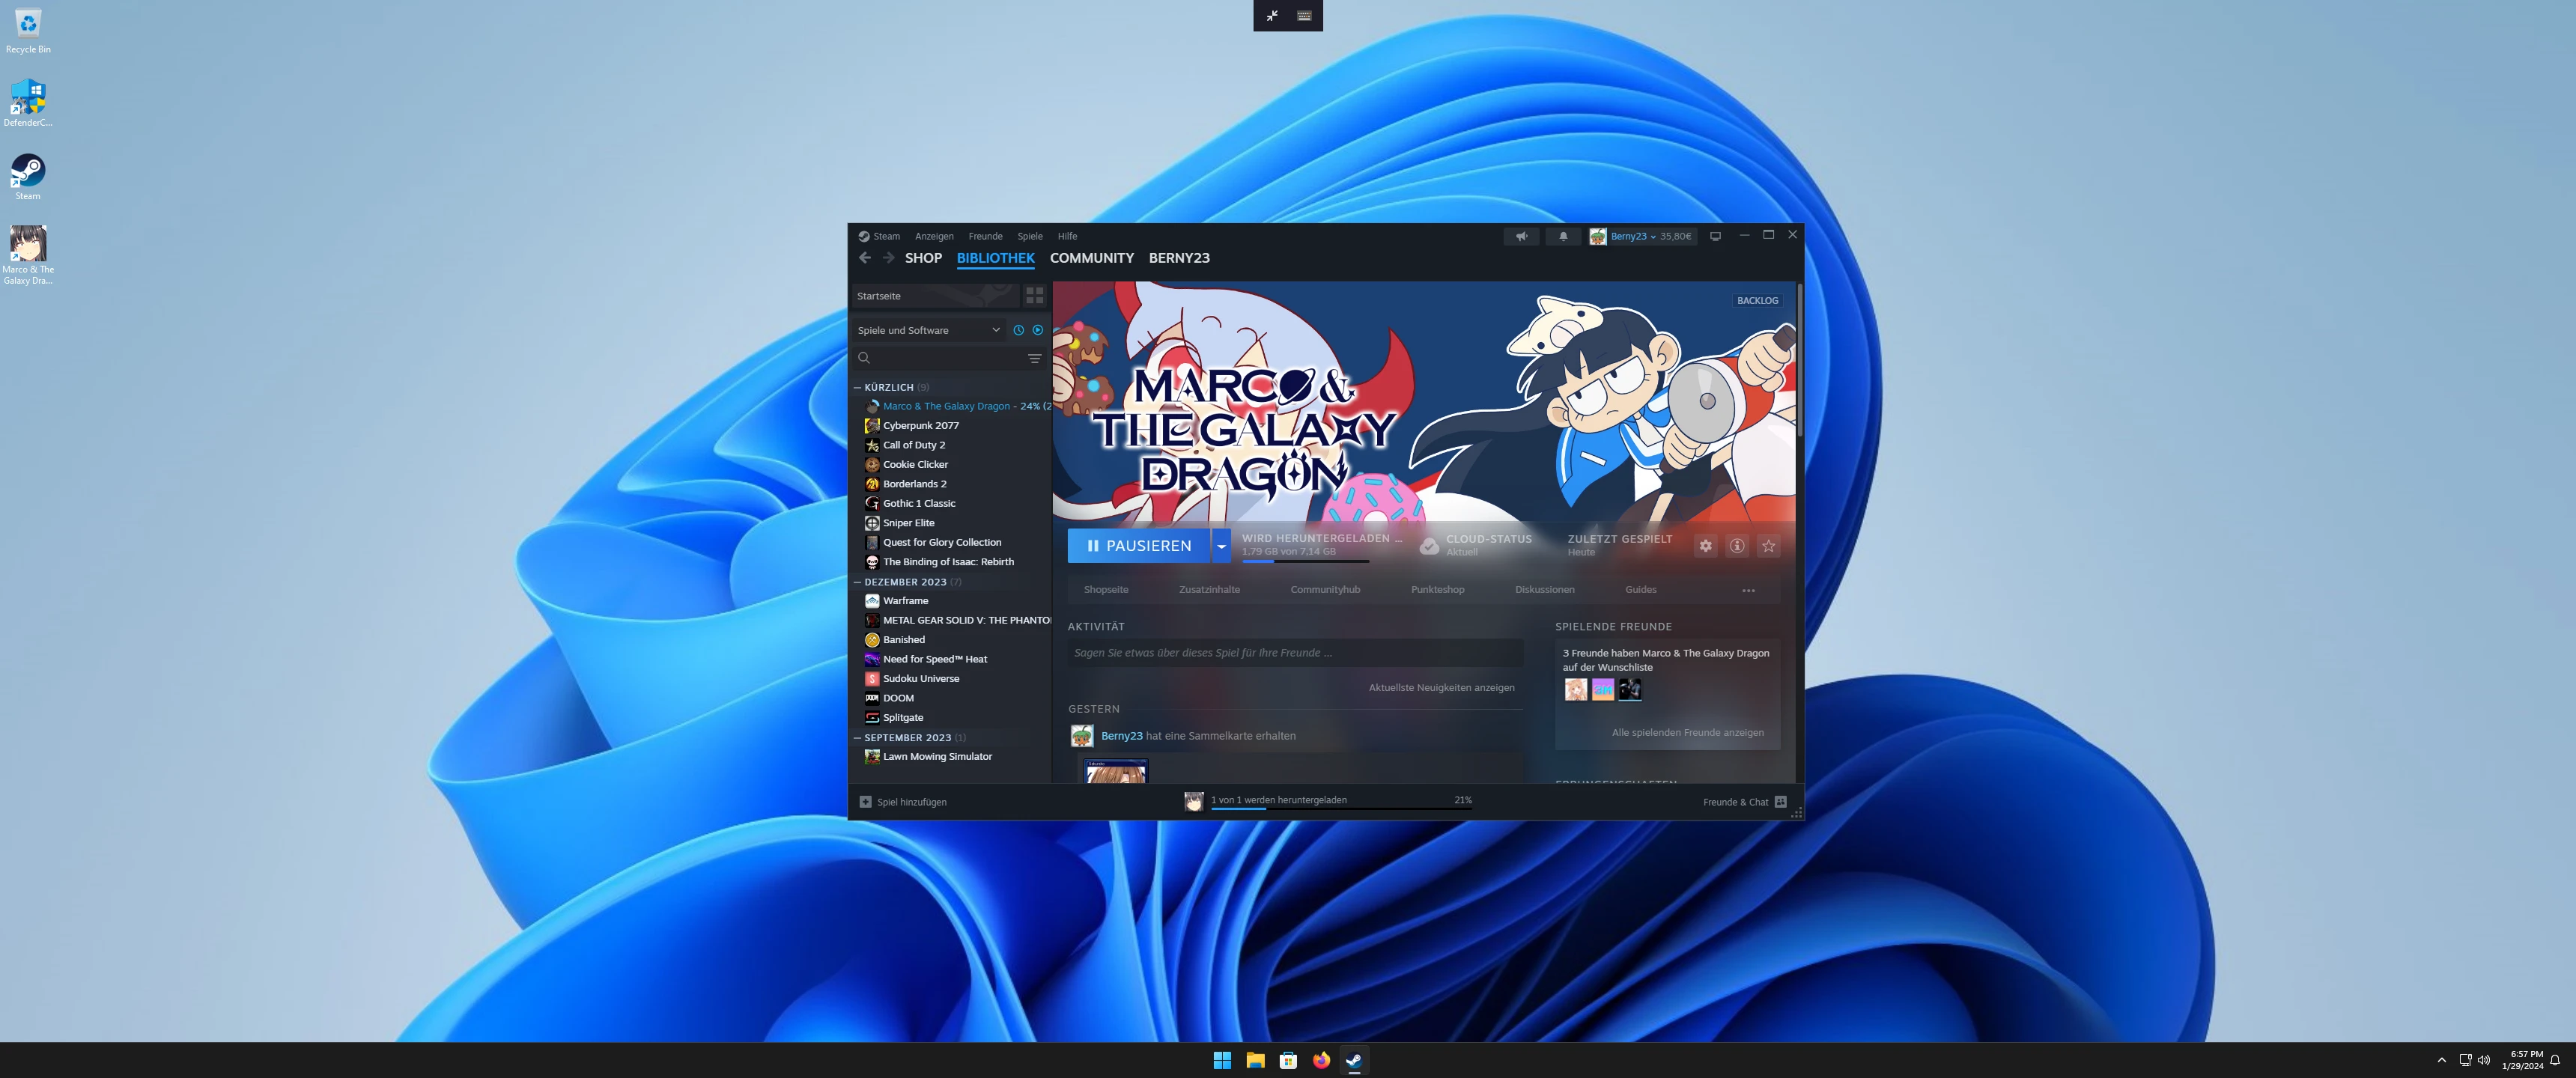
Task: Open more links ellipsis menu
Action: tap(1748, 590)
